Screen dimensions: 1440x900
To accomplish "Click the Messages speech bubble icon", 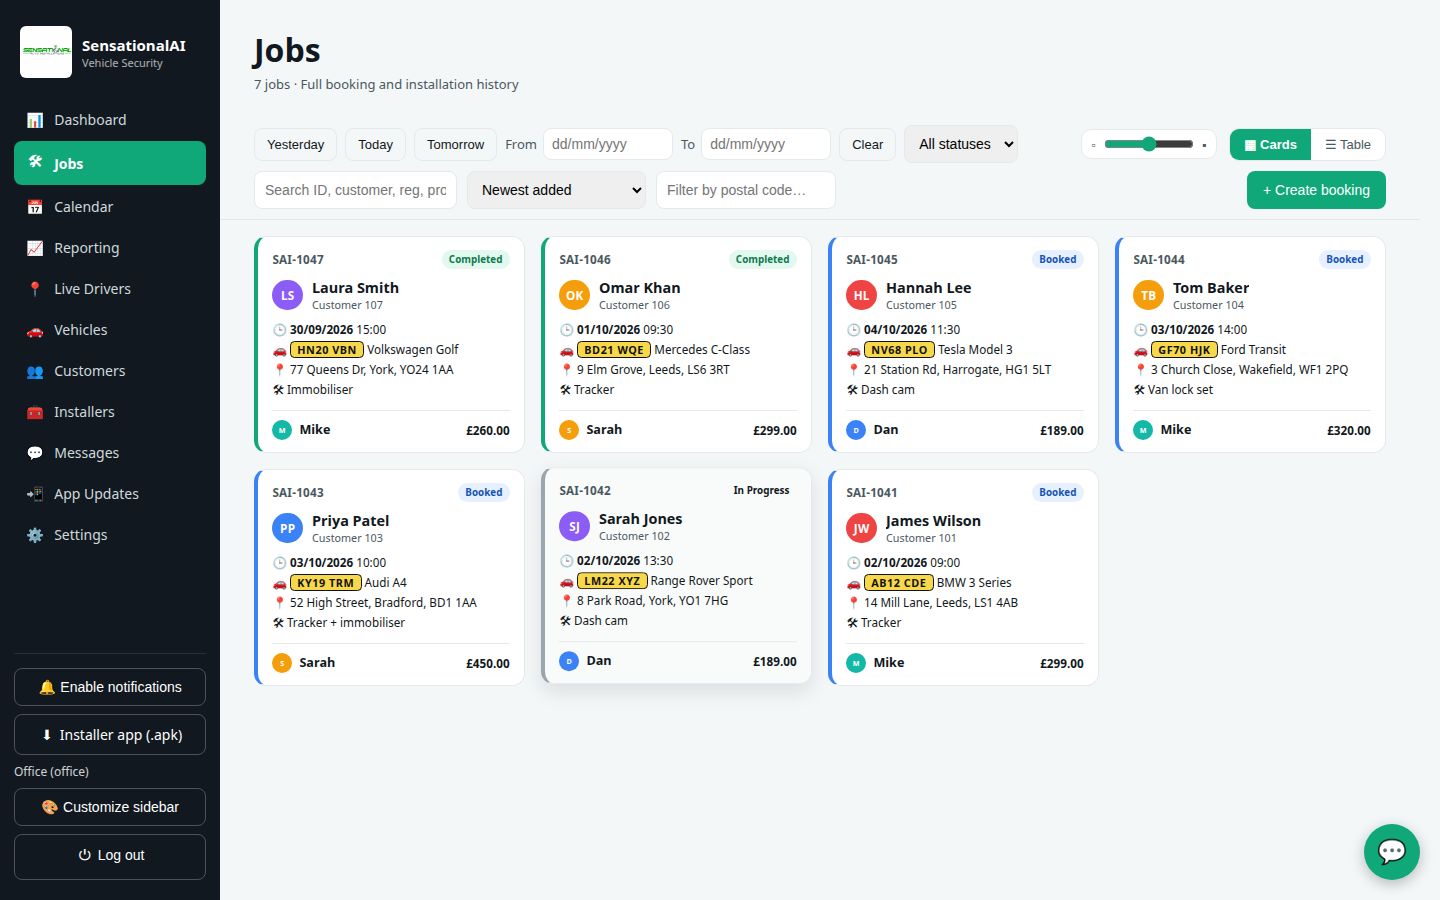I will 35,453.
